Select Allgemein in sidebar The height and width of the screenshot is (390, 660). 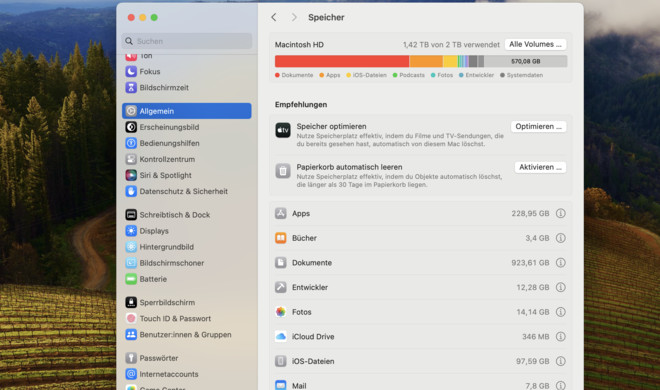[186, 111]
